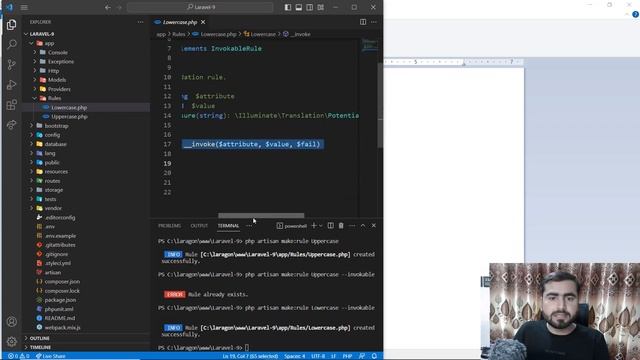The image size is (640, 360).
Task: Close the terminal panel
Action: pos(373,226)
